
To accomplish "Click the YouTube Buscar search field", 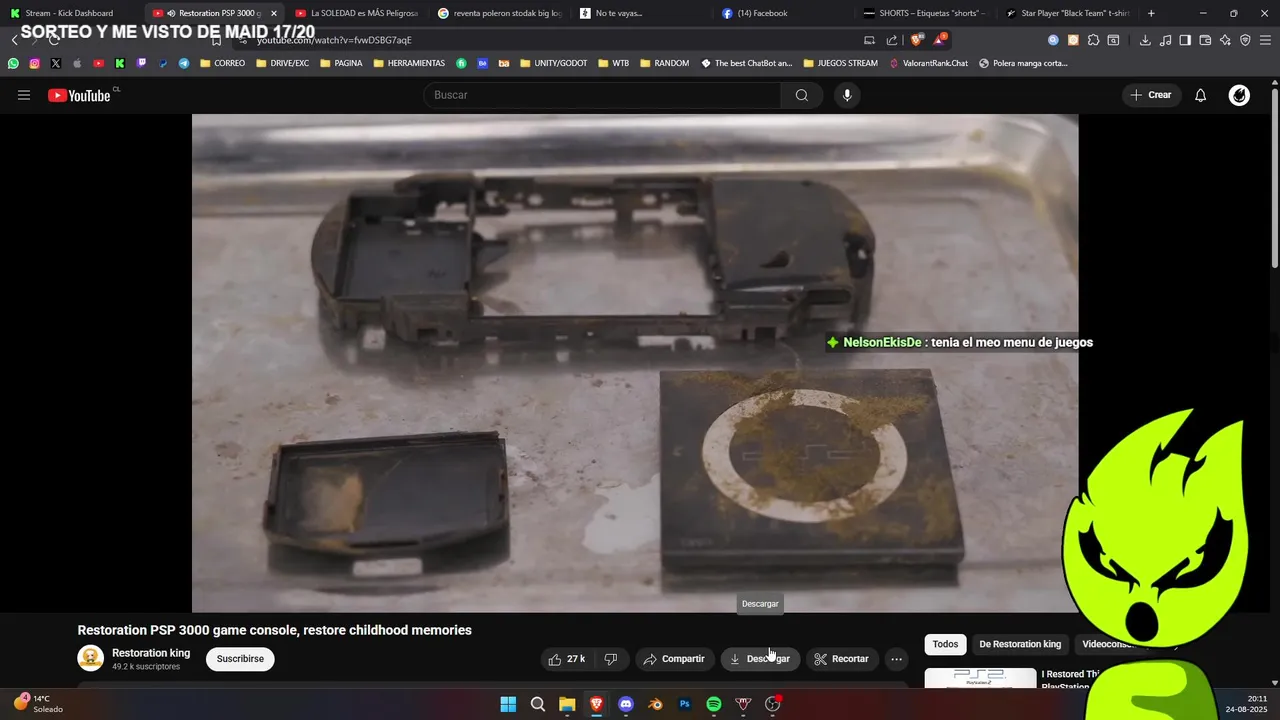I will click(x=602, y=95).
